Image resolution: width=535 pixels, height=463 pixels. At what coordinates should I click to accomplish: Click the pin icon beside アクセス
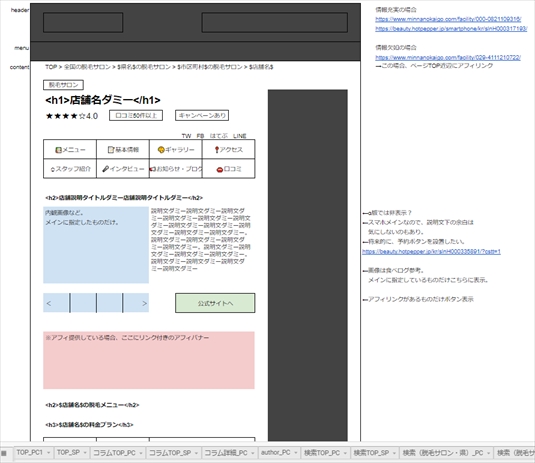217,150
